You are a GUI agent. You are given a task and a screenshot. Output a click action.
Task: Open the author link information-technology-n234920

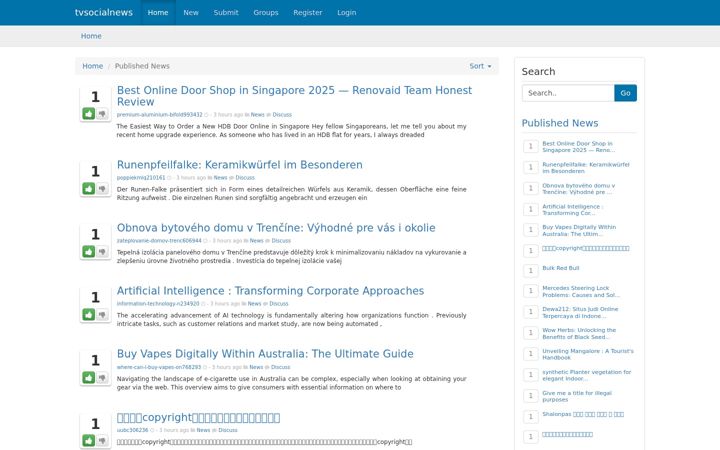pyautogui.click(x=158, y=304)
